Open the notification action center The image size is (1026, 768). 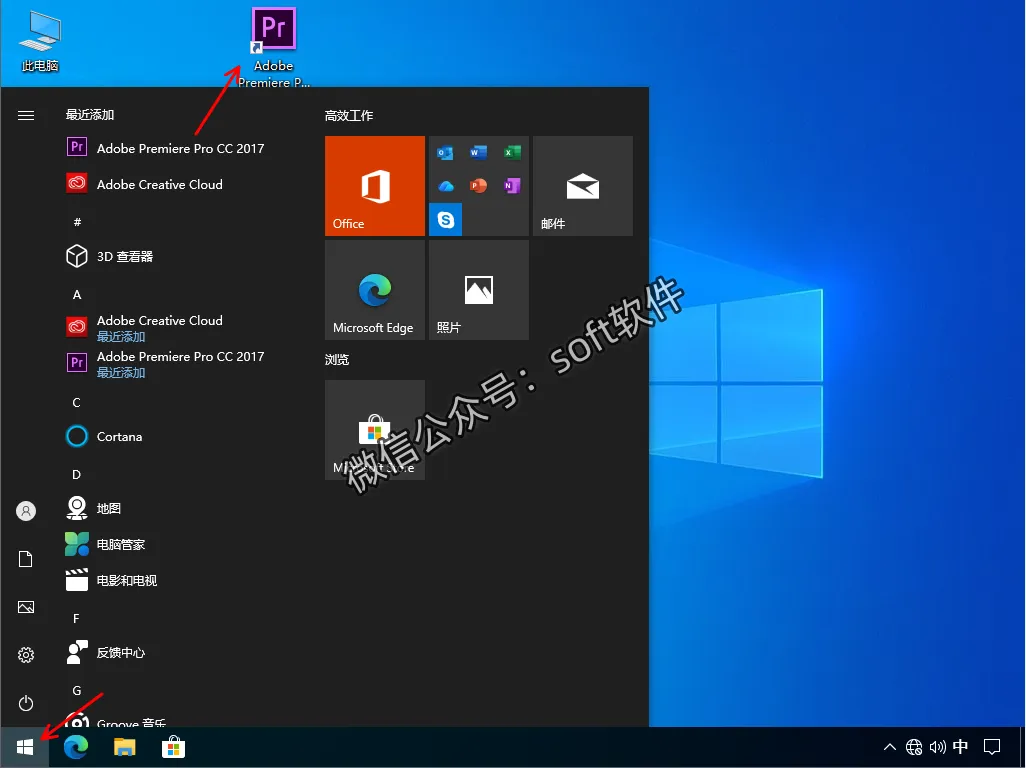992,747
